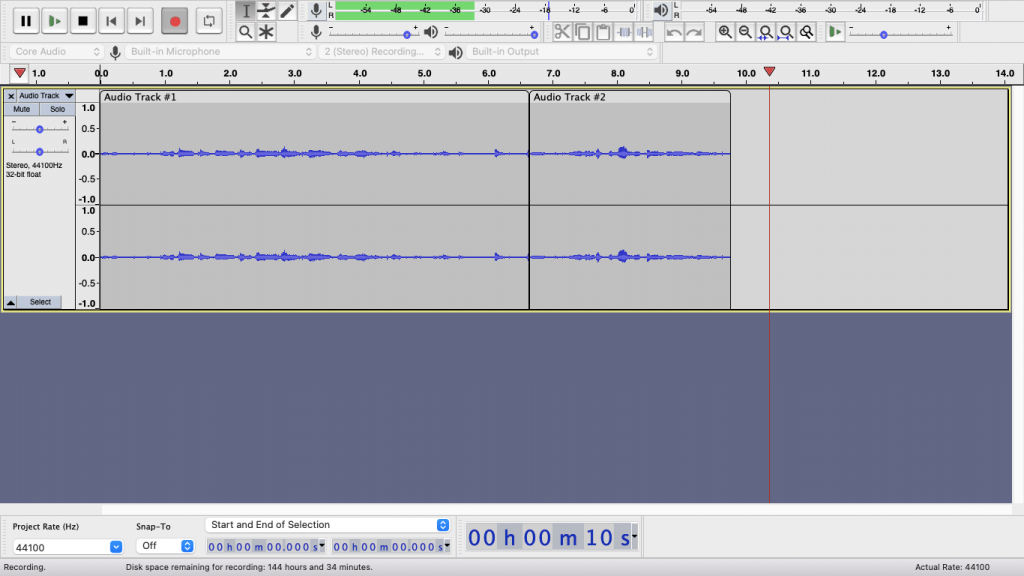Select the Zoom magnifier tool

[x=245, y=31]
